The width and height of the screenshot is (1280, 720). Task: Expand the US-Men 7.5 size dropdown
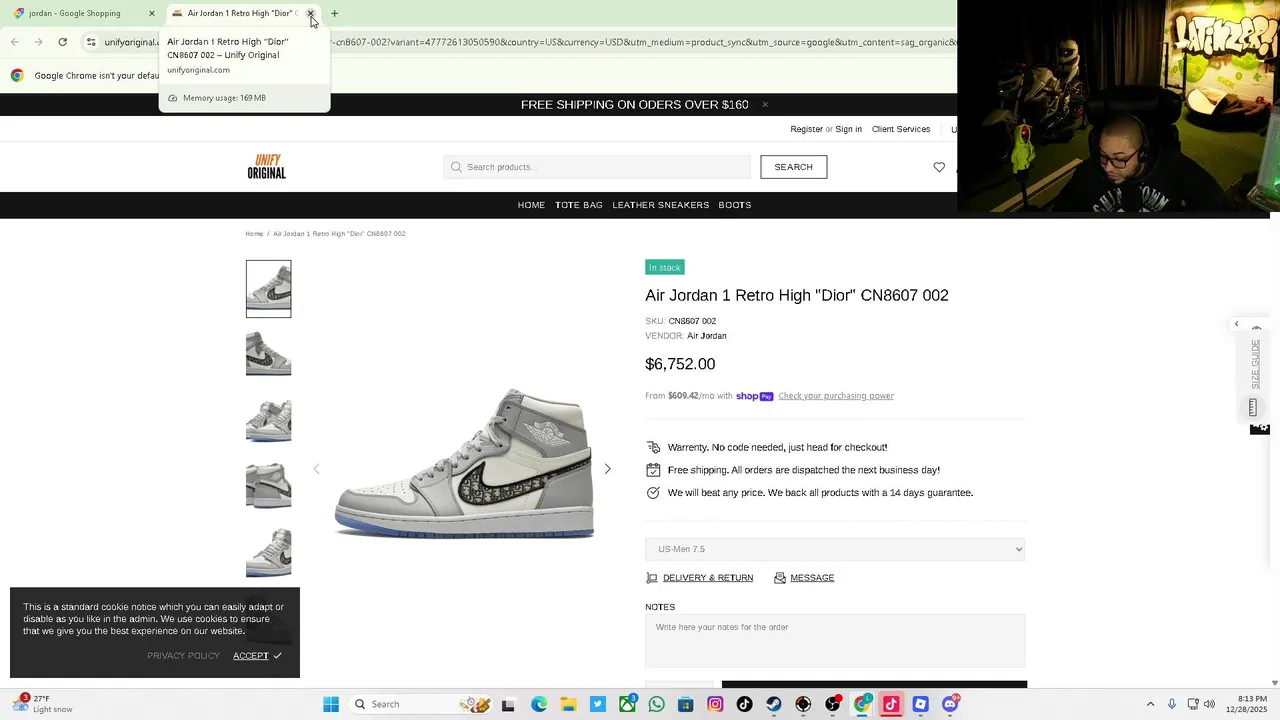pos(835,549)
